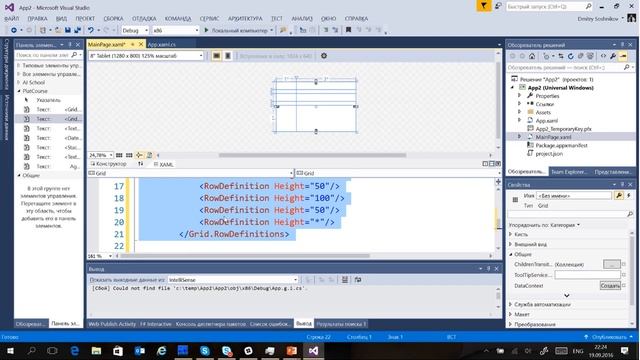Open Microsoft Edge from the taskbar
640x360 pixels.
pyautogui.click(x=75, y=351)
